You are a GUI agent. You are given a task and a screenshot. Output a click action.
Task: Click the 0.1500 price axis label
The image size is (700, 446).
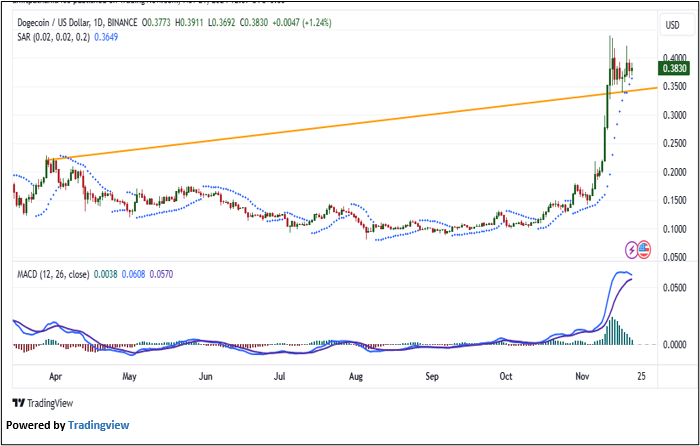click(675, 200)
